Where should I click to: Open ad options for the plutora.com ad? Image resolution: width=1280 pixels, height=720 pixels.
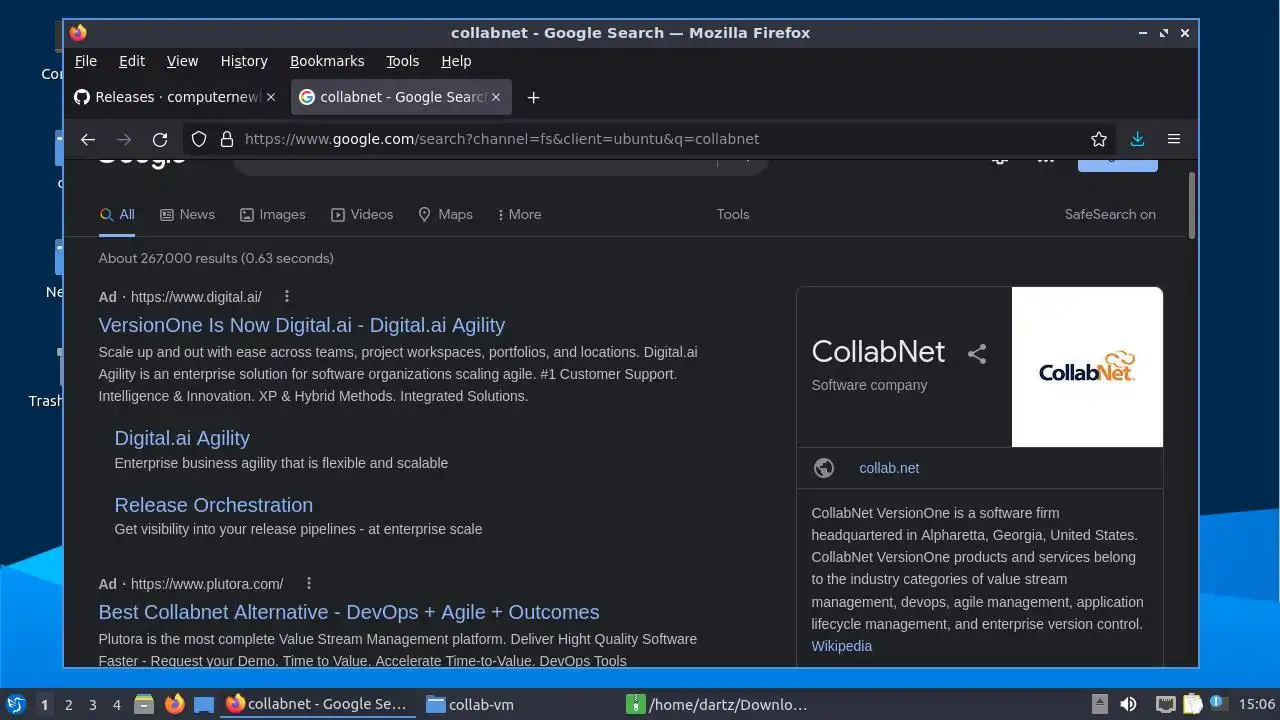[309, 583]
